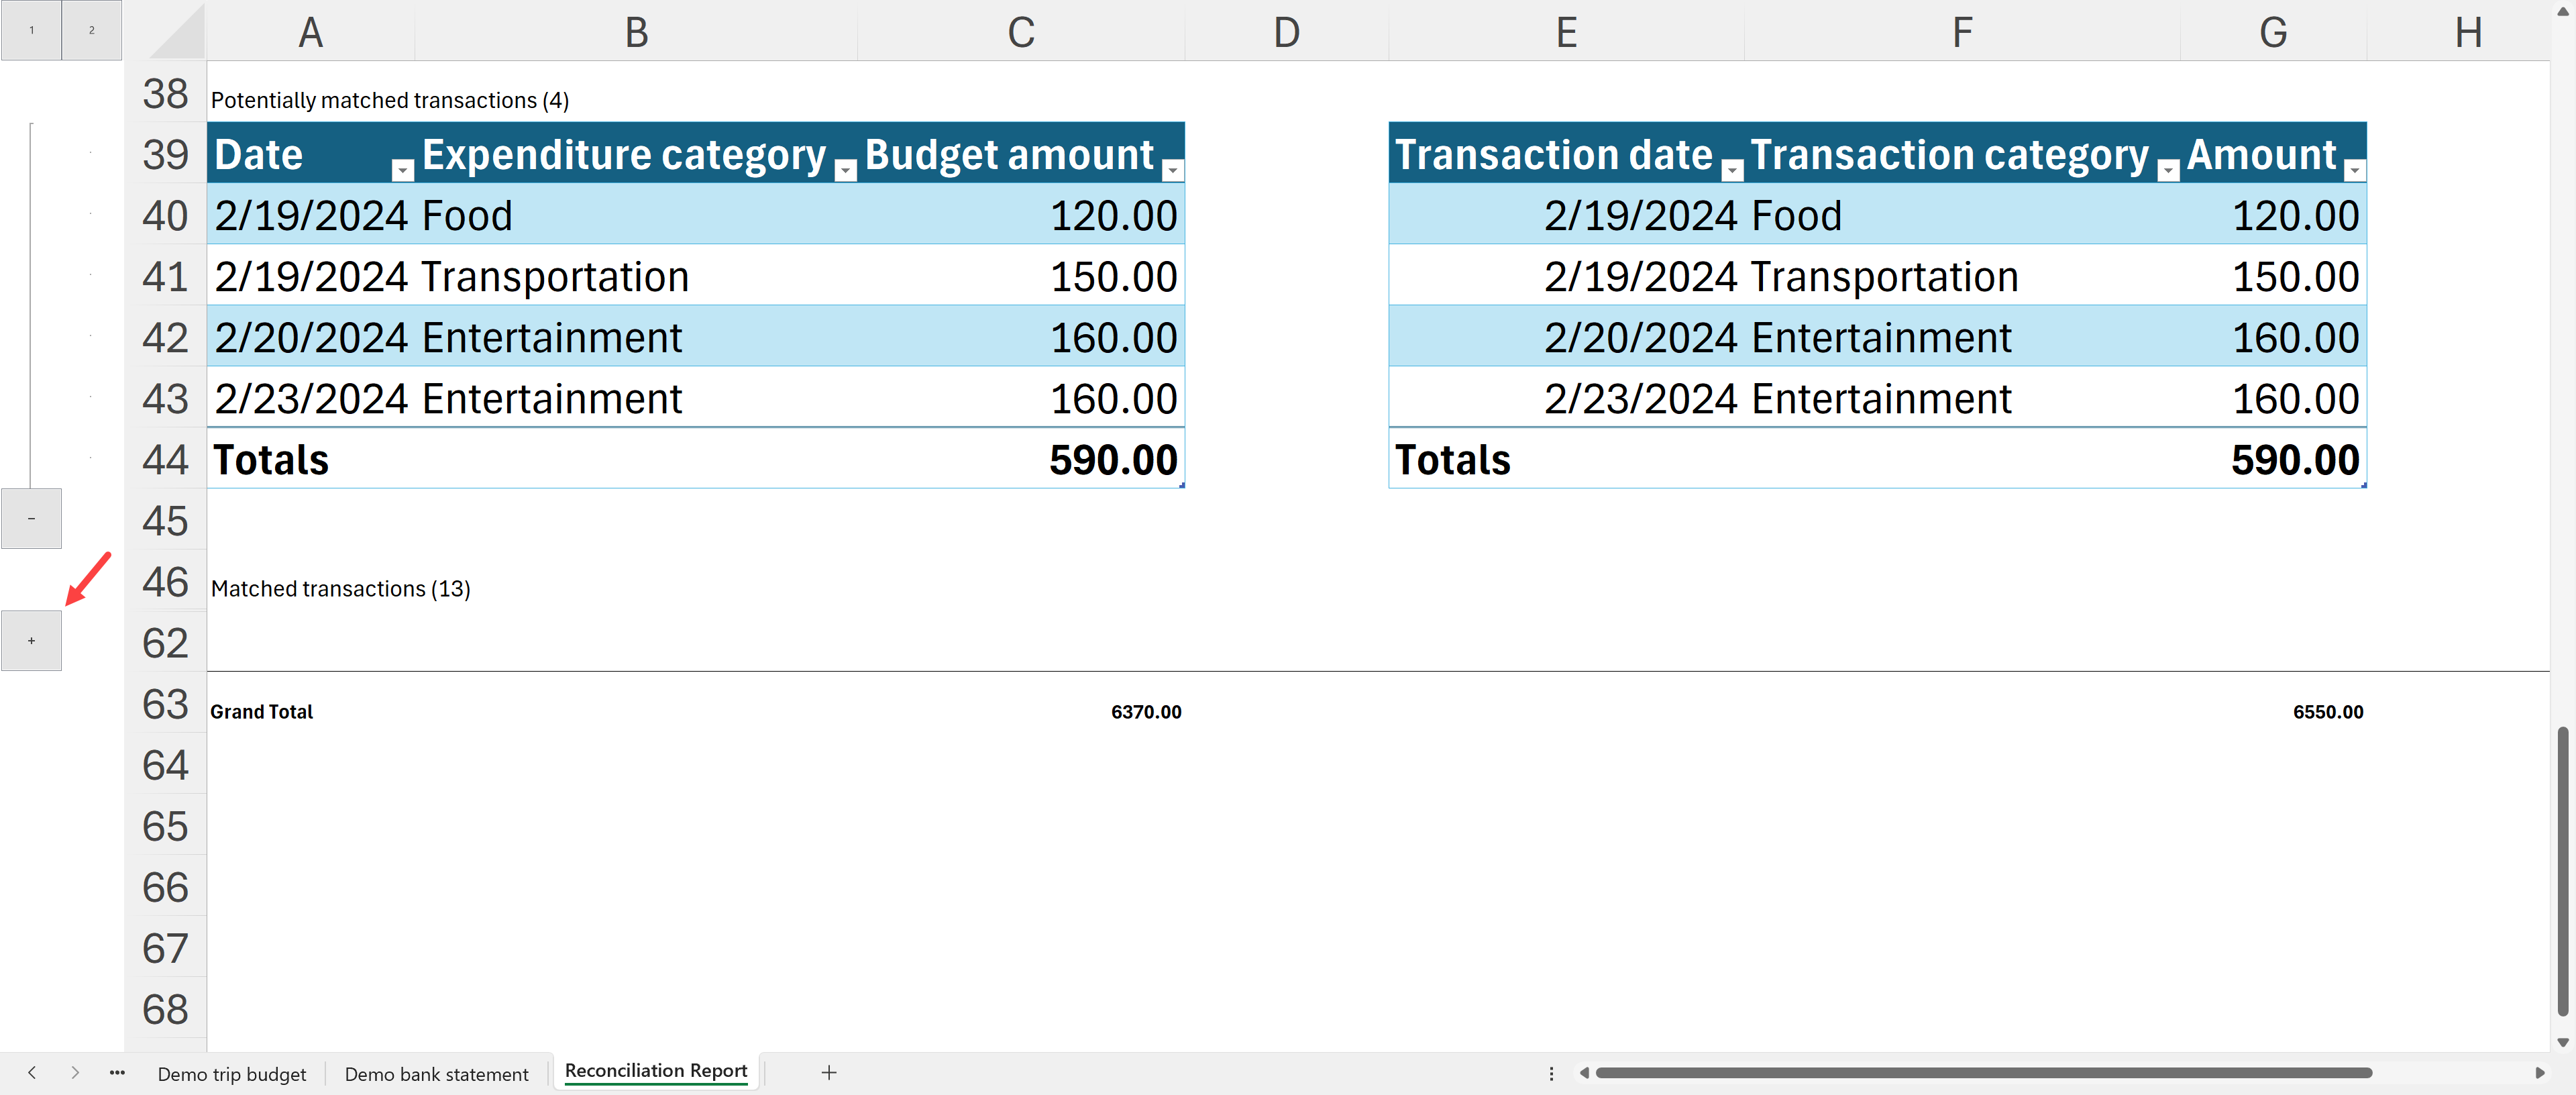Expand the Matched transactions group

(x=31, y=640)
